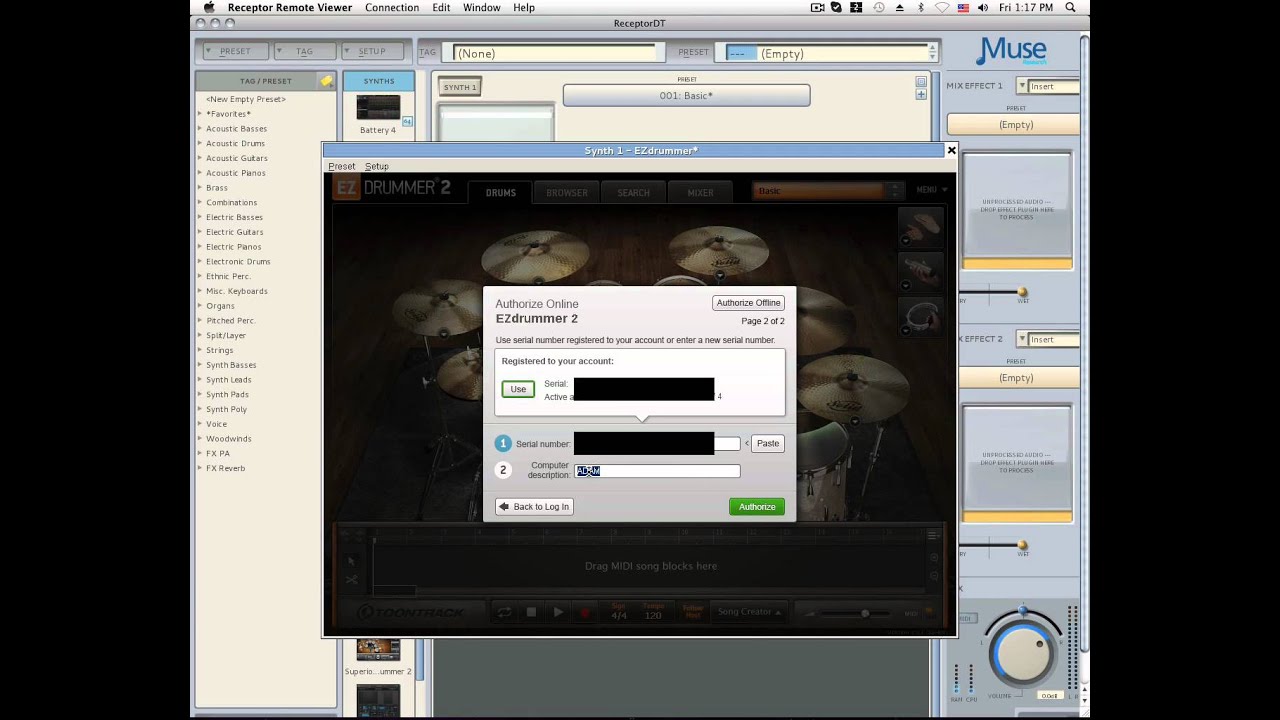Image resolution: width=1280 pixels, height=720 pixels.
Task: Click the Synth 1 slot button
Action: [x=460, y=87]
